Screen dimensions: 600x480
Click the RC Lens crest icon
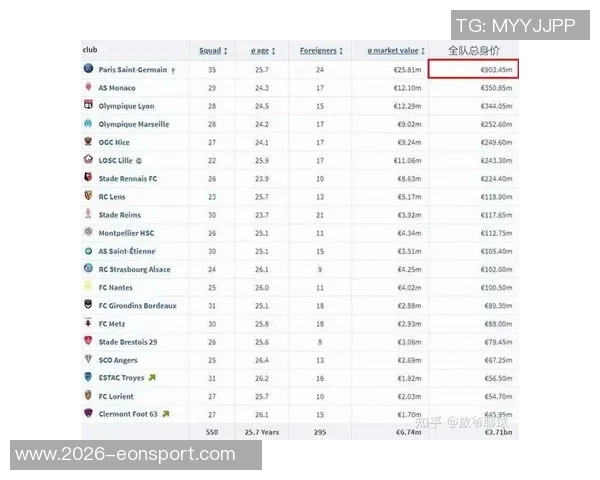point(89,196)
